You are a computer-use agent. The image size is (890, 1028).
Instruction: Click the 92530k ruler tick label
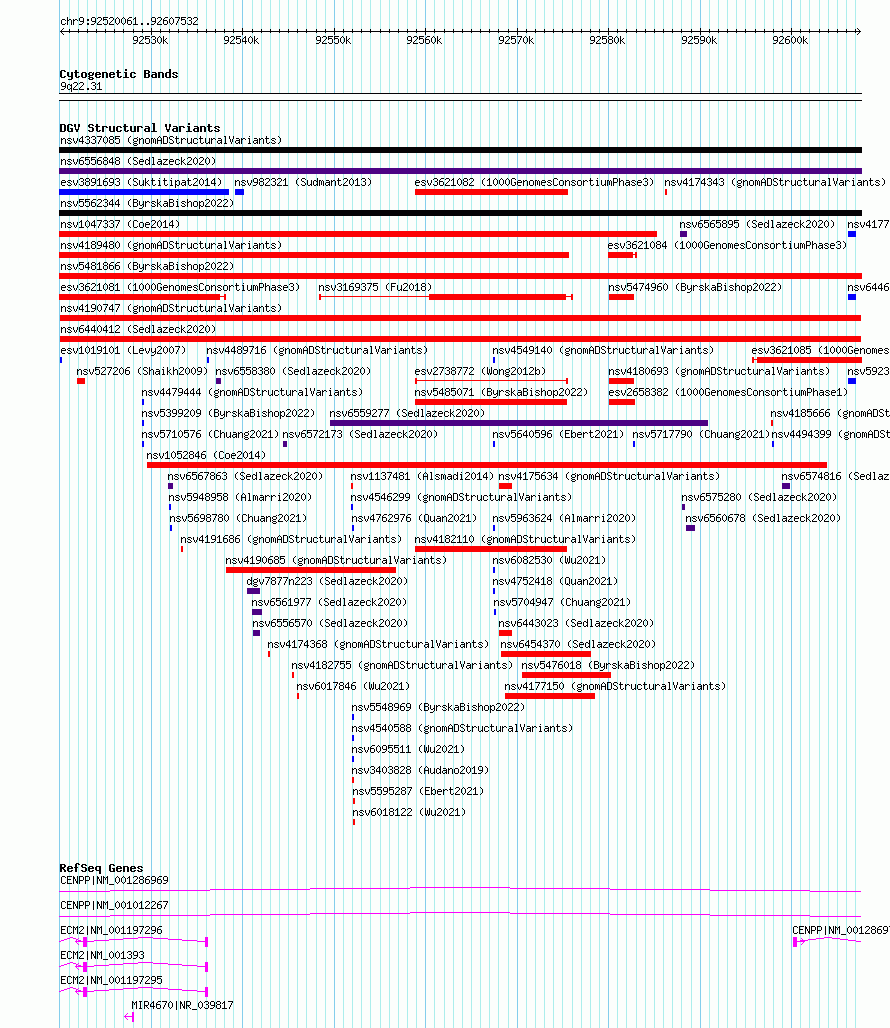click(x=150, y=40)
